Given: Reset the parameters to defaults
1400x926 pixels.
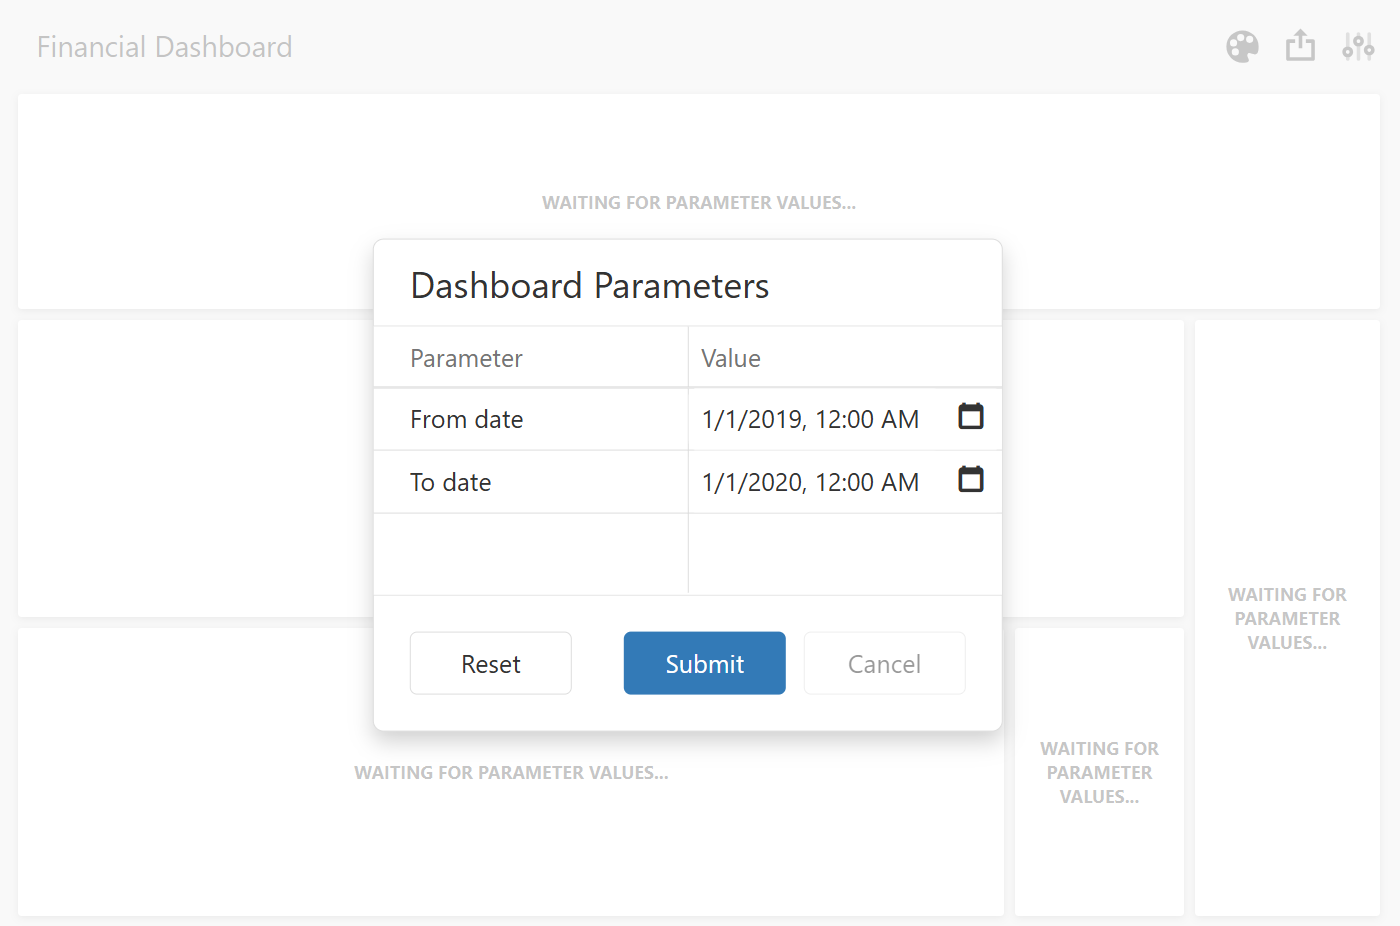Looking at the screenshot, I should point(490,663).
